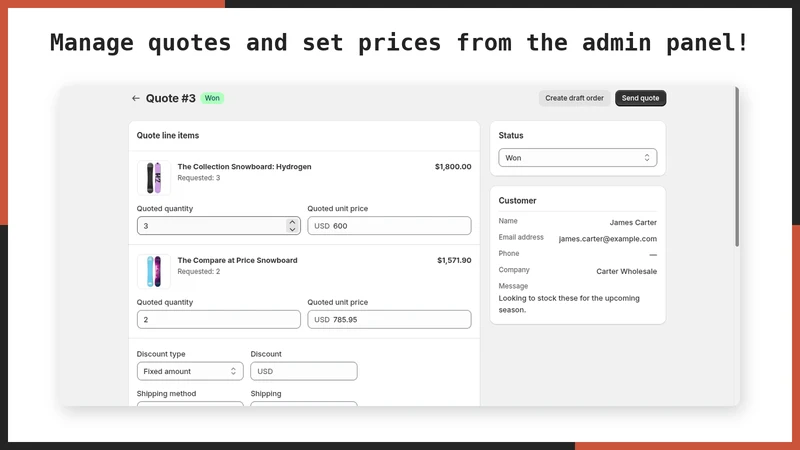Click The Collection Snowboard: Hydrogen title
Screen dimensions: 800x450
click(244, 166)
